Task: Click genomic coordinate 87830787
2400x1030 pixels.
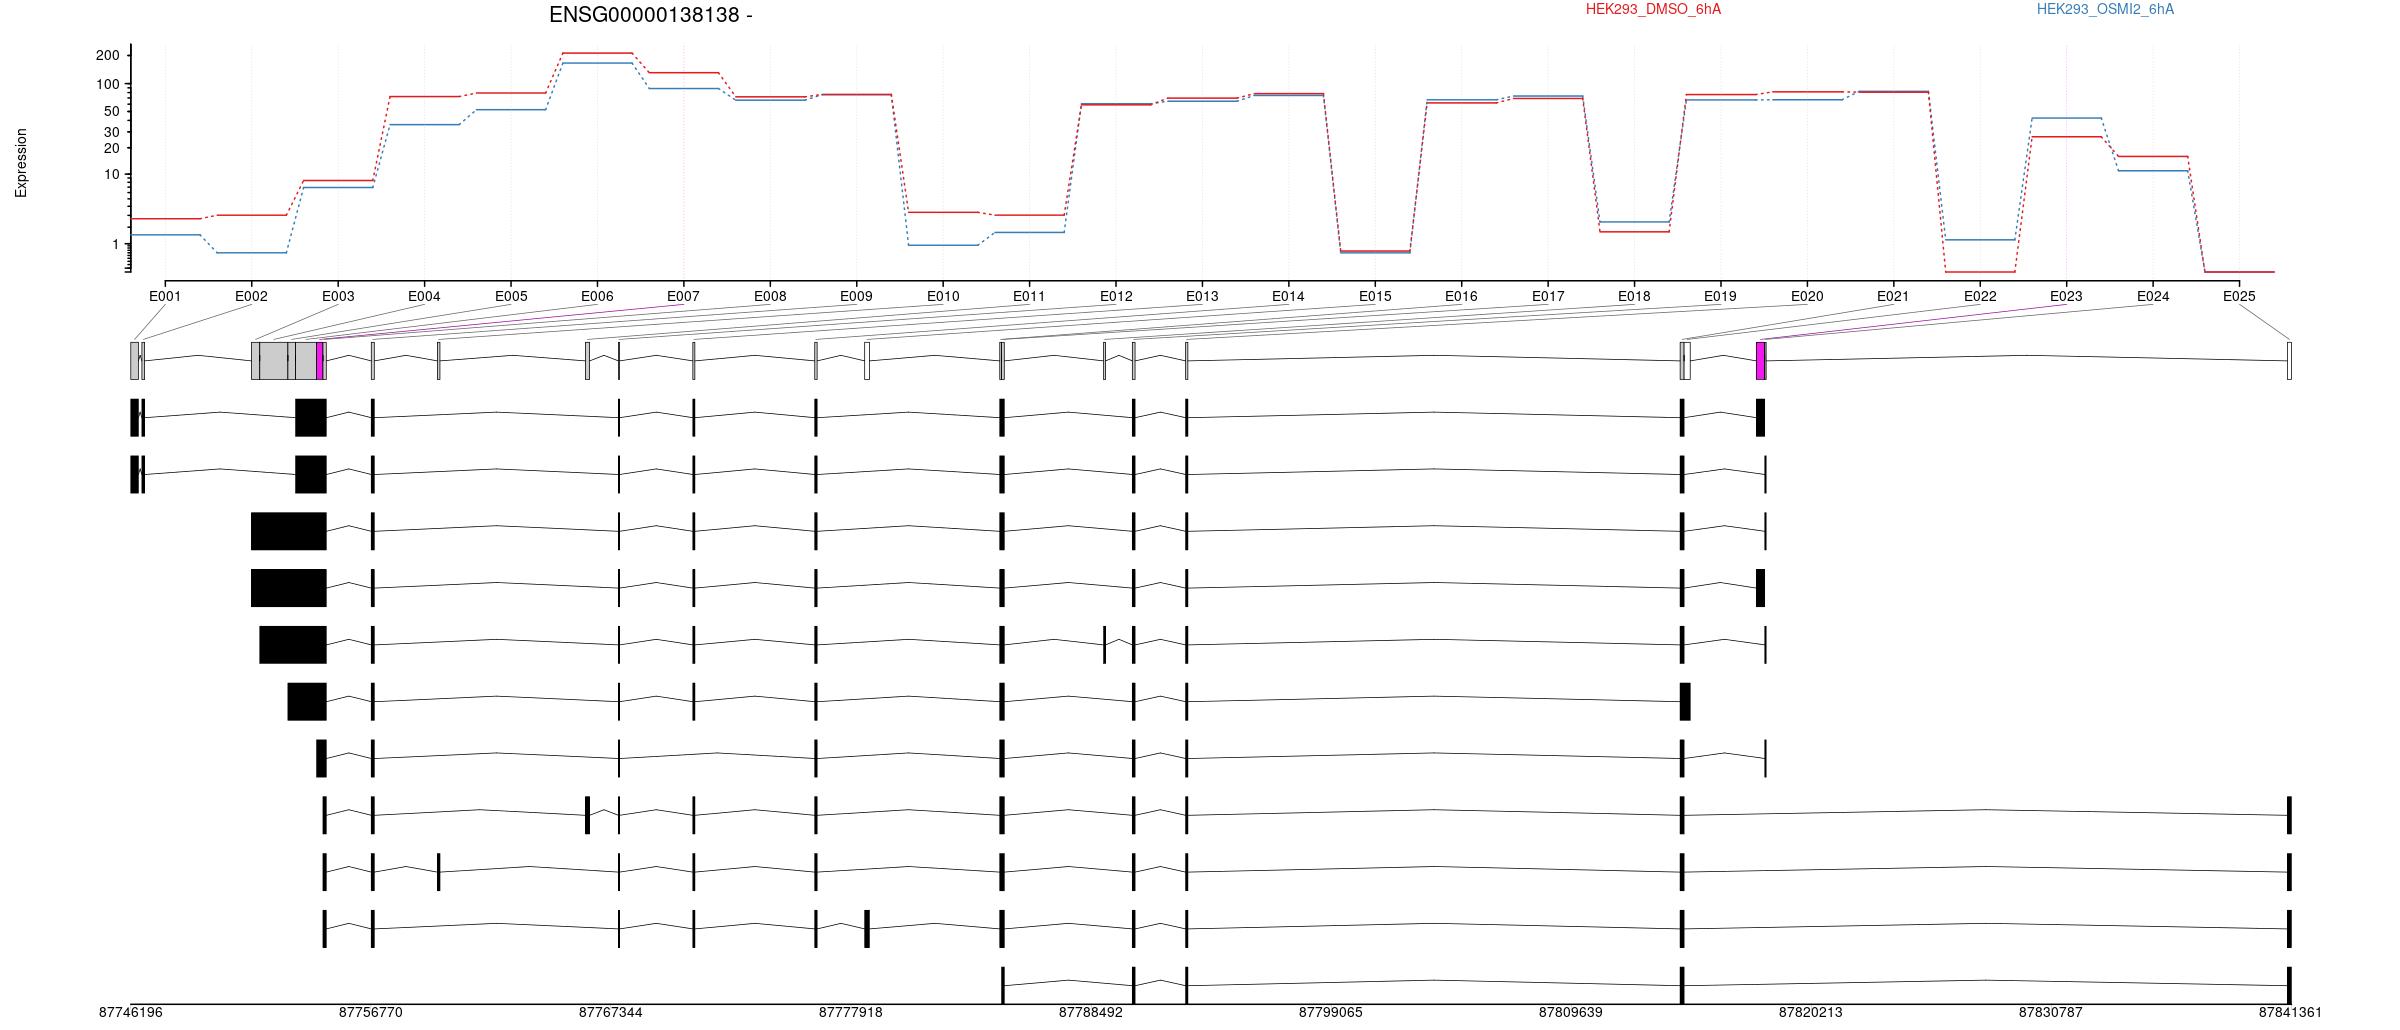Action: point(2050,1012)
